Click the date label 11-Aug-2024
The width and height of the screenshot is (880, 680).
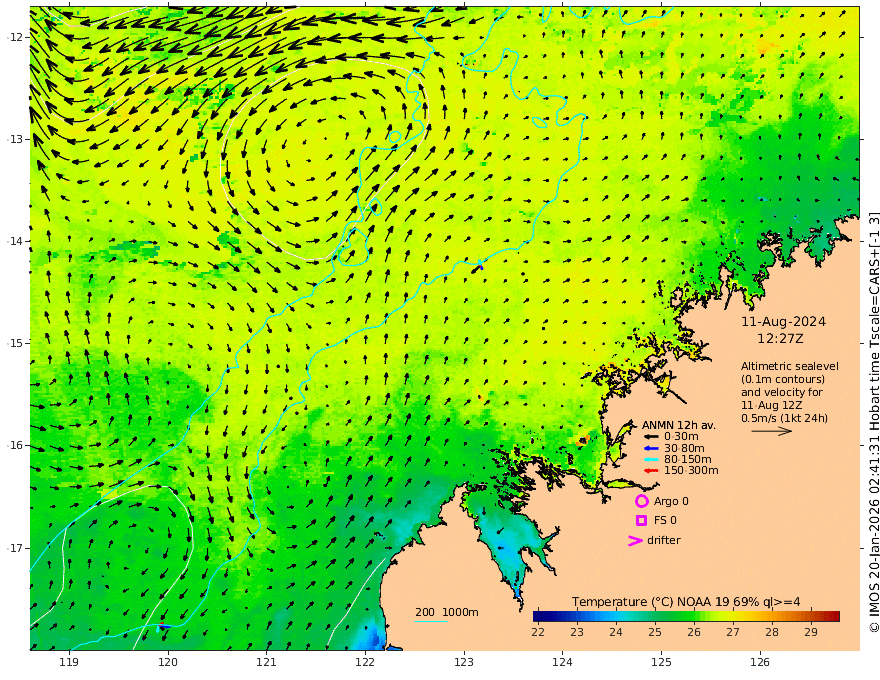pos(783,322)
